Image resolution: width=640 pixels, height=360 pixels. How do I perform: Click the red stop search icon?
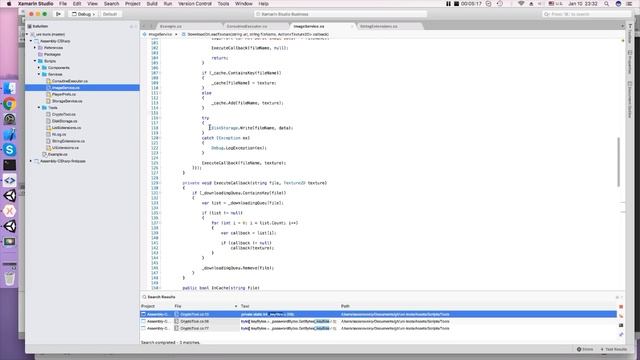point(621,307)
